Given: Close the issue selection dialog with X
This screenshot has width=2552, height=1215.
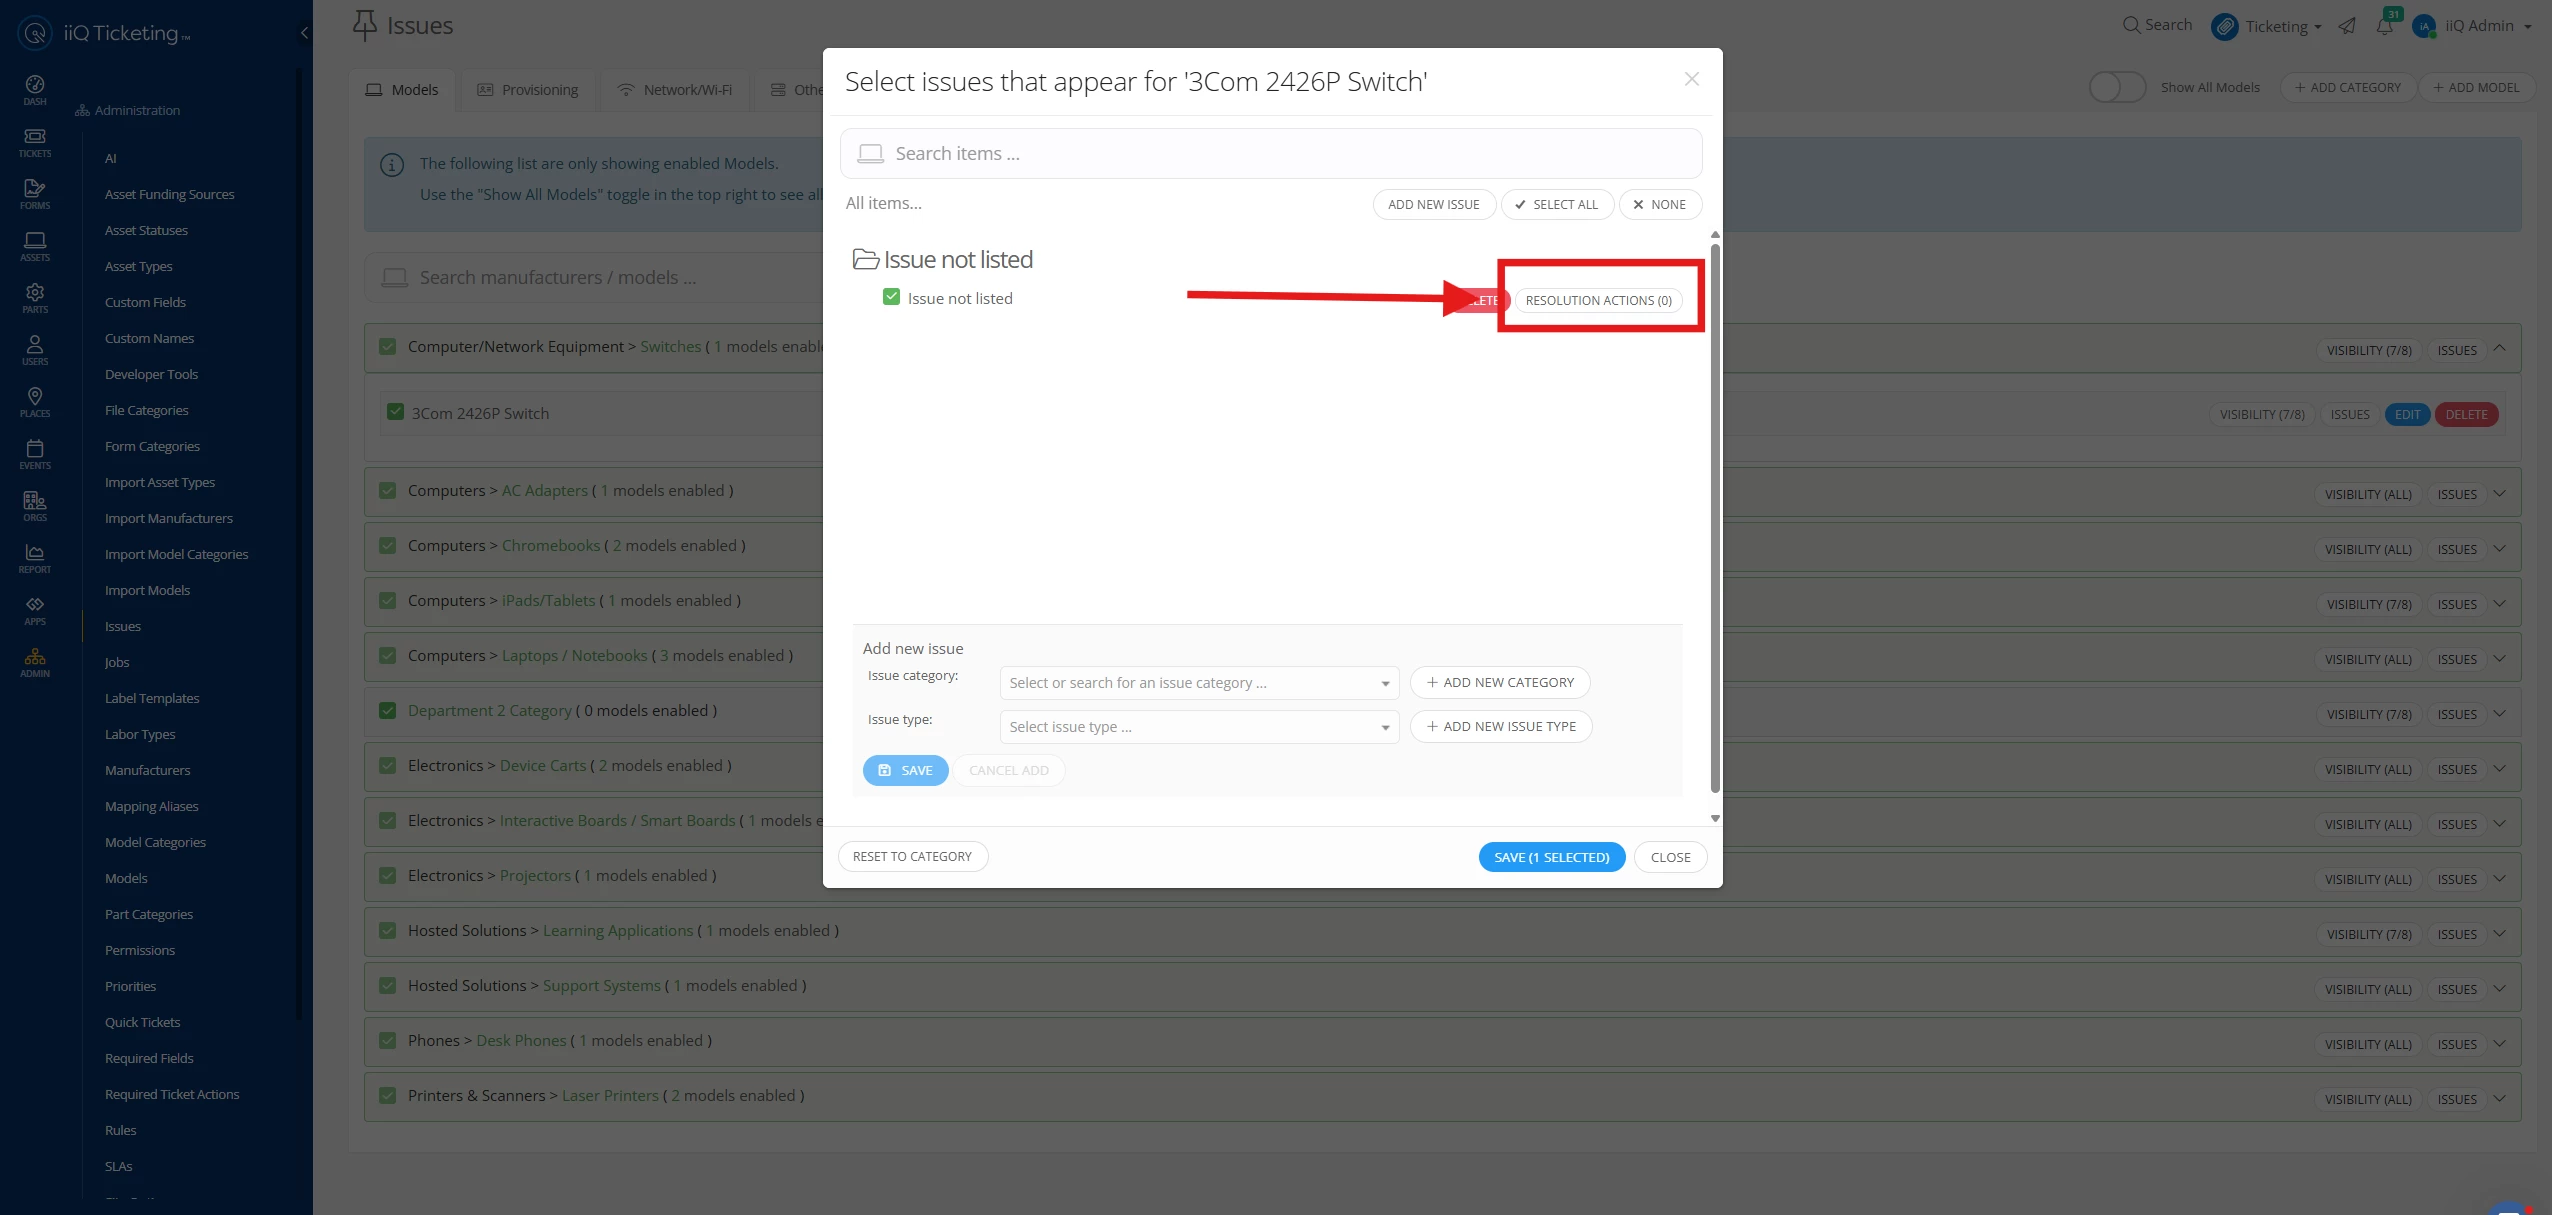Looking at the screenshot, I should (1691, 79).
